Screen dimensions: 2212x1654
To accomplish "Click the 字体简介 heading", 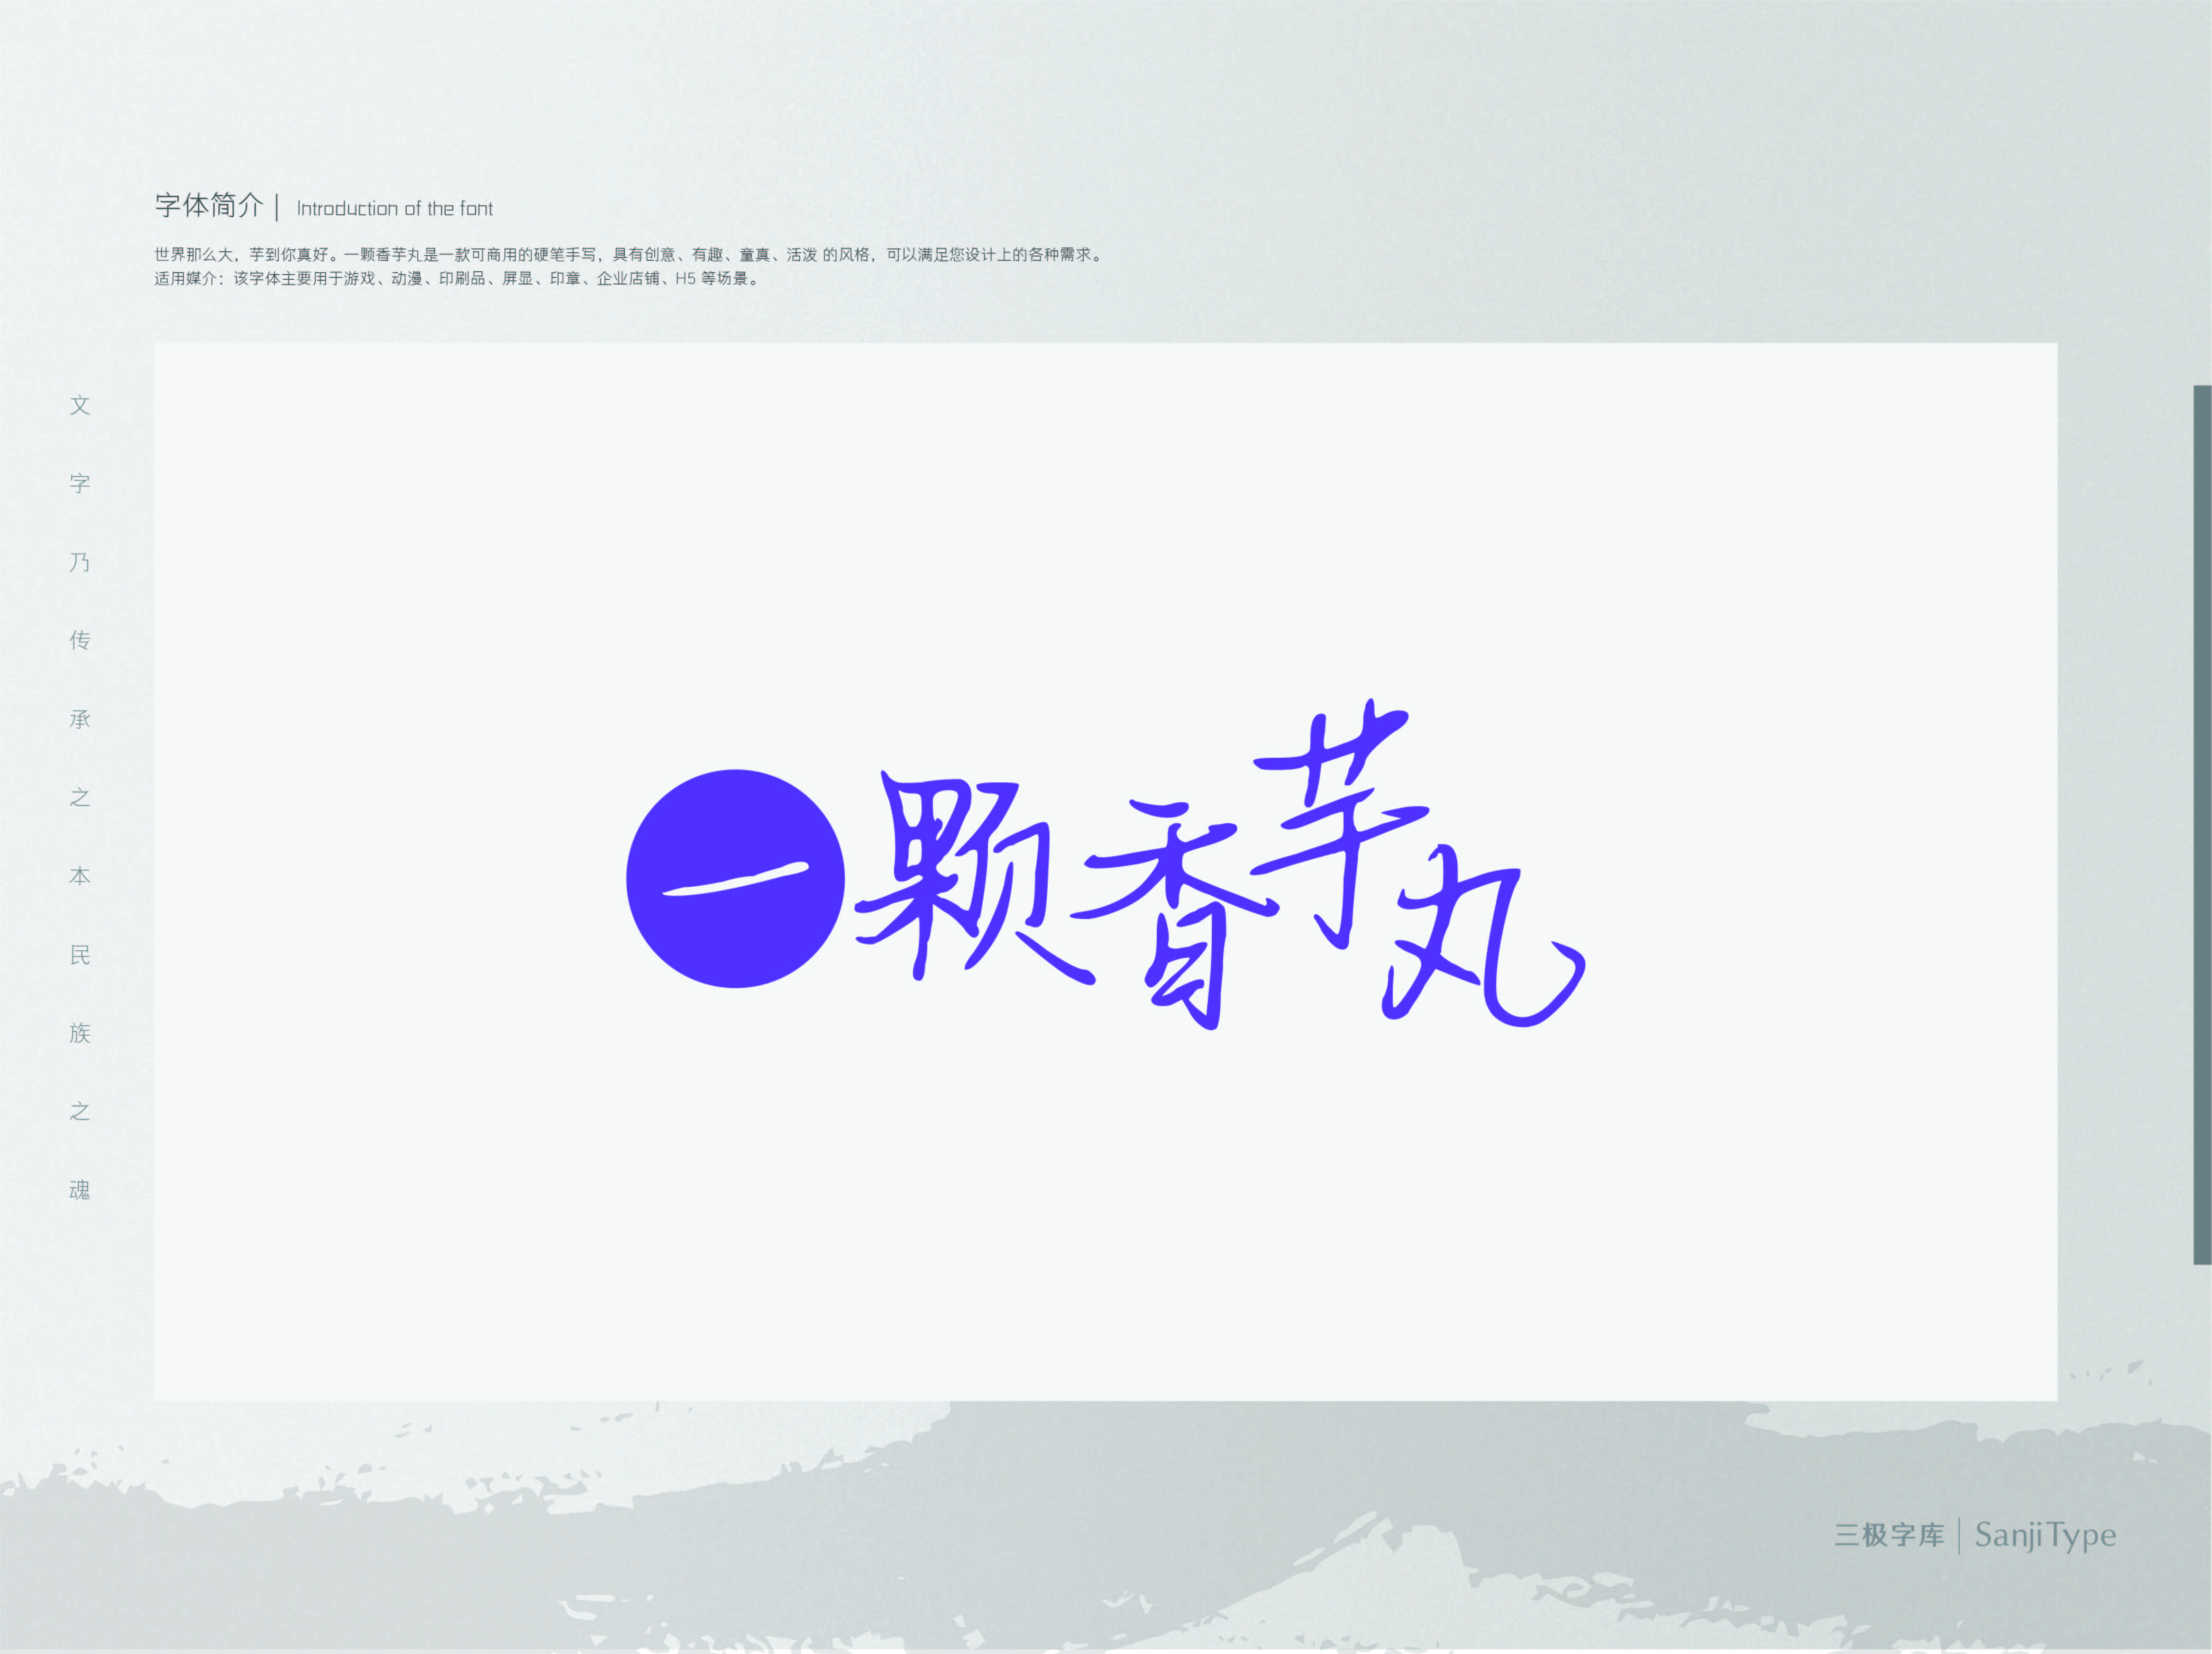I will point(209,206).
